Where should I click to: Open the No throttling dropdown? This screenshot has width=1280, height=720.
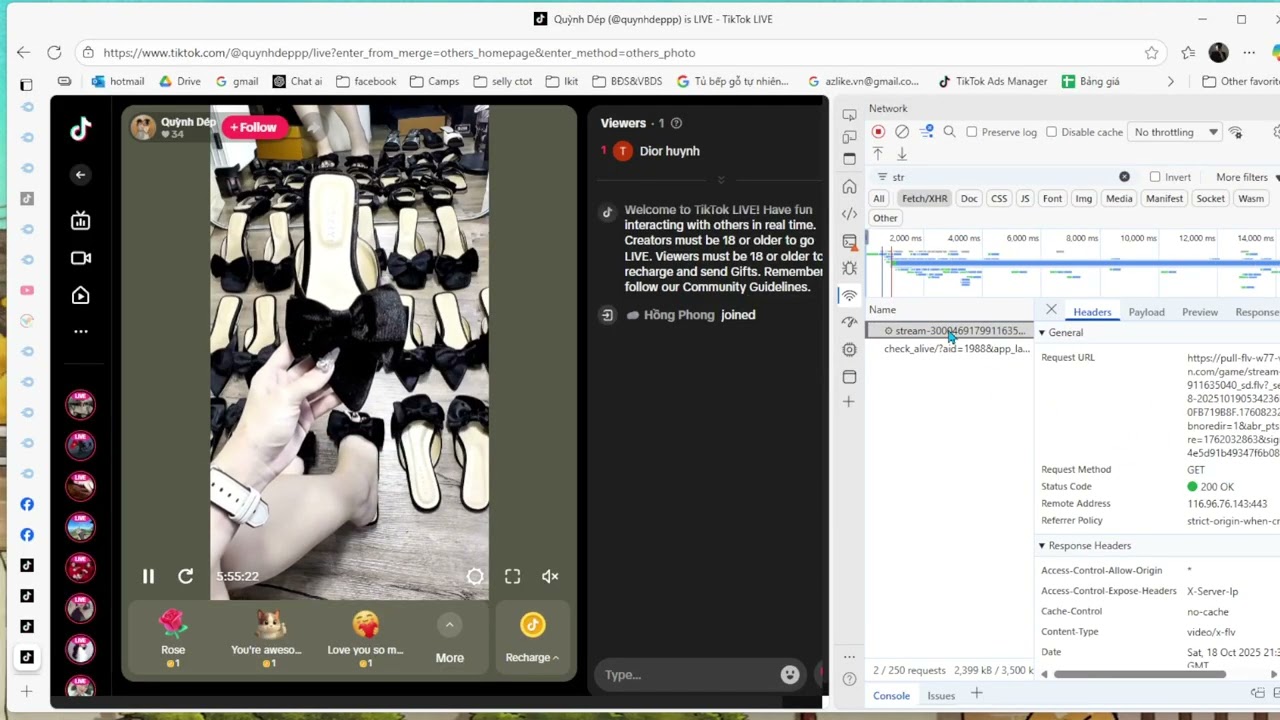1176,131
